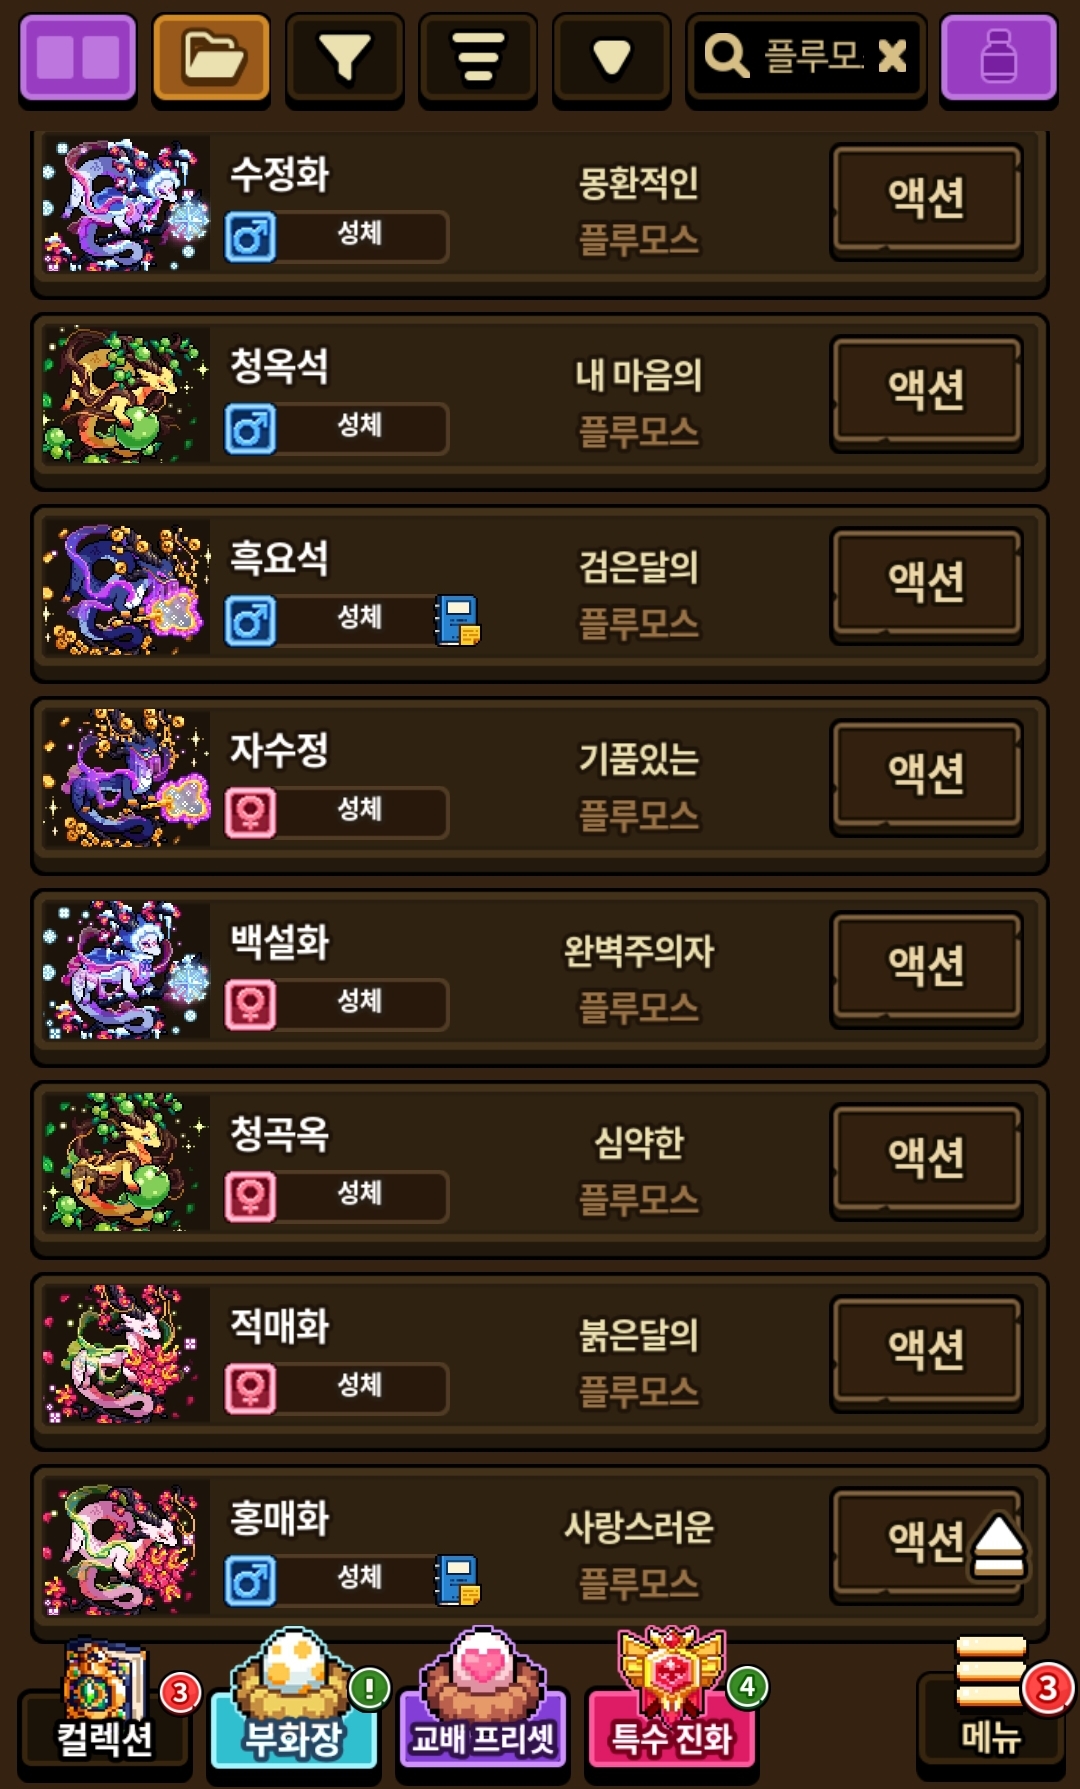Toggle the purple grid view button
Image resolution: width=1080 pixels, height=1789 pixels.
point(77,57)
